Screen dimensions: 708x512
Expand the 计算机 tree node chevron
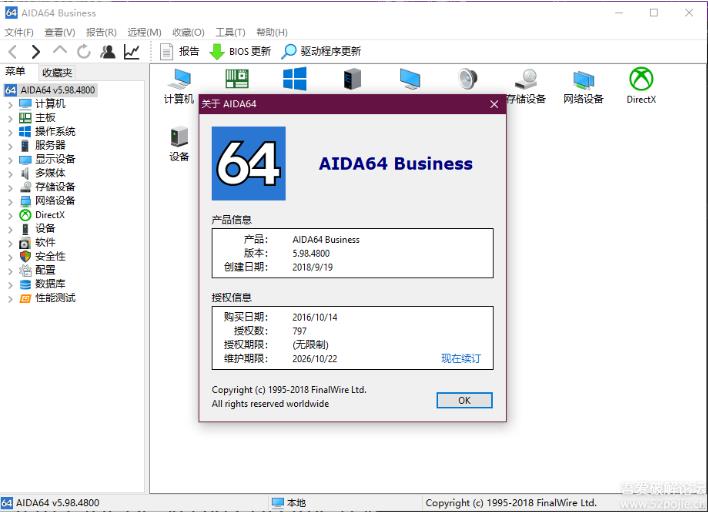point(10,105)
